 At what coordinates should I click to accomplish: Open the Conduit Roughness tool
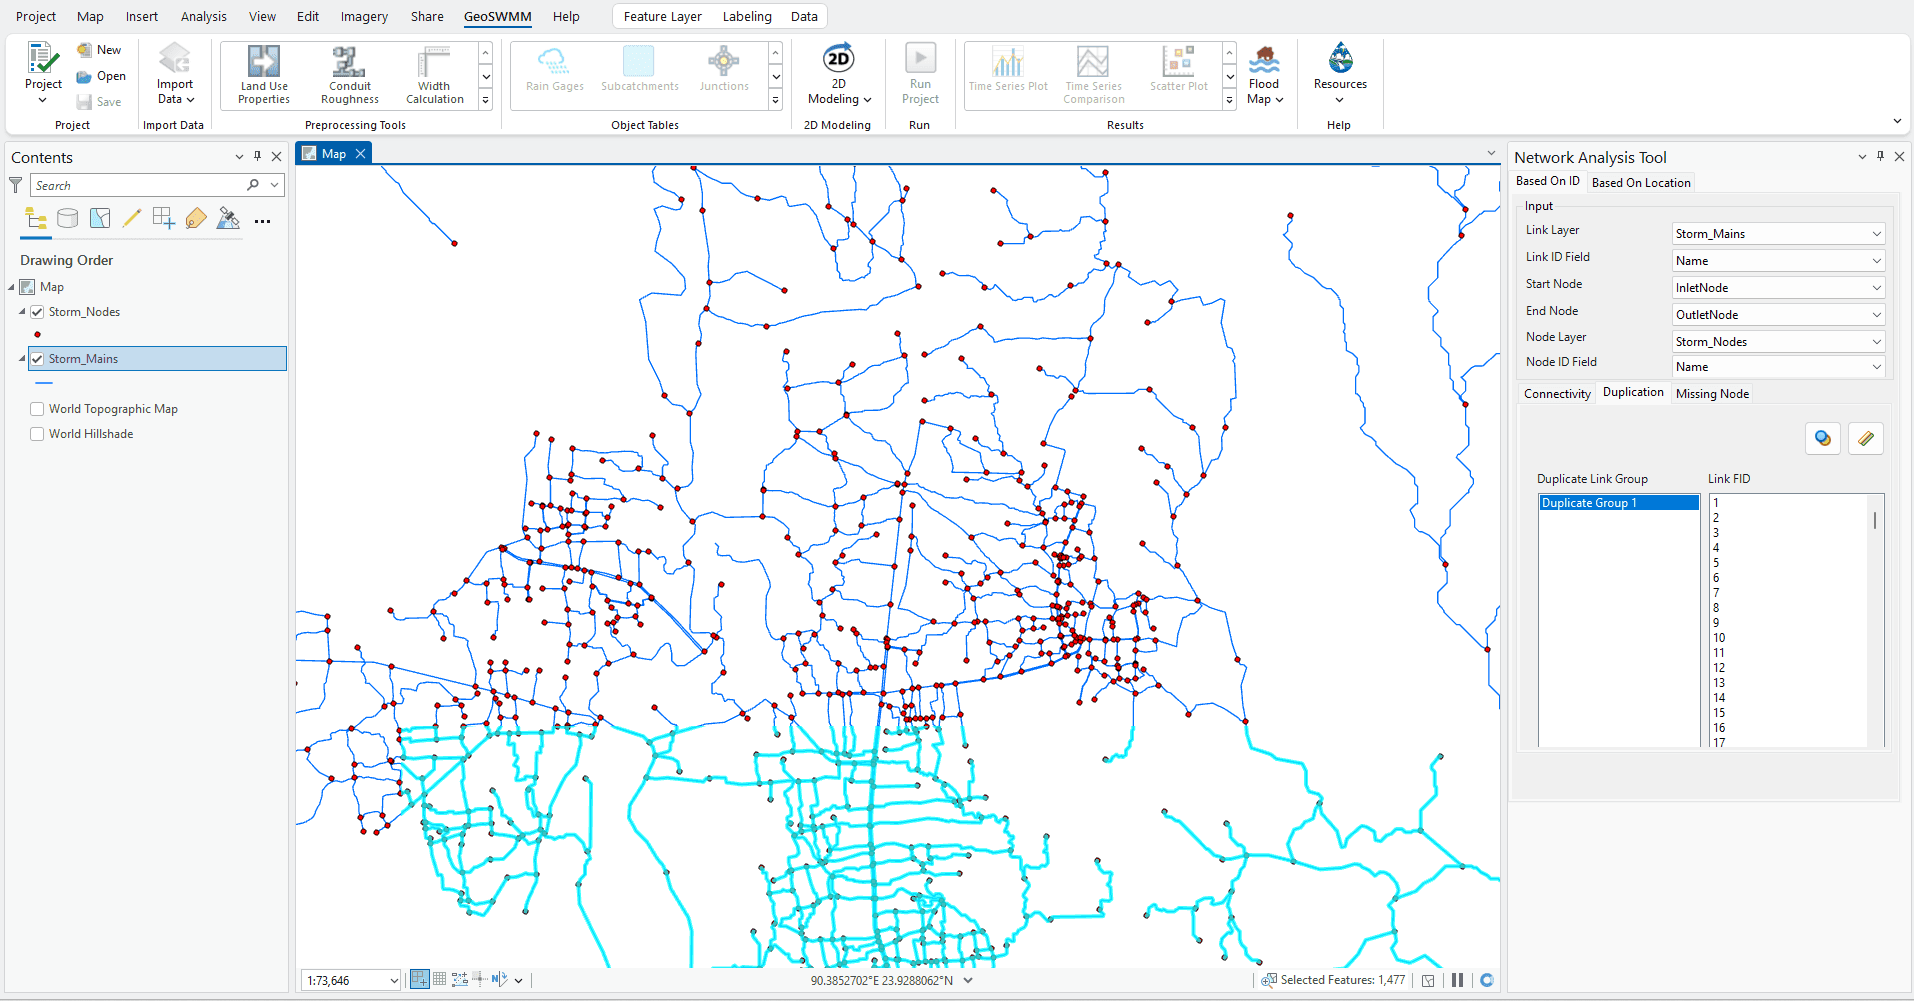pos(349,73)
